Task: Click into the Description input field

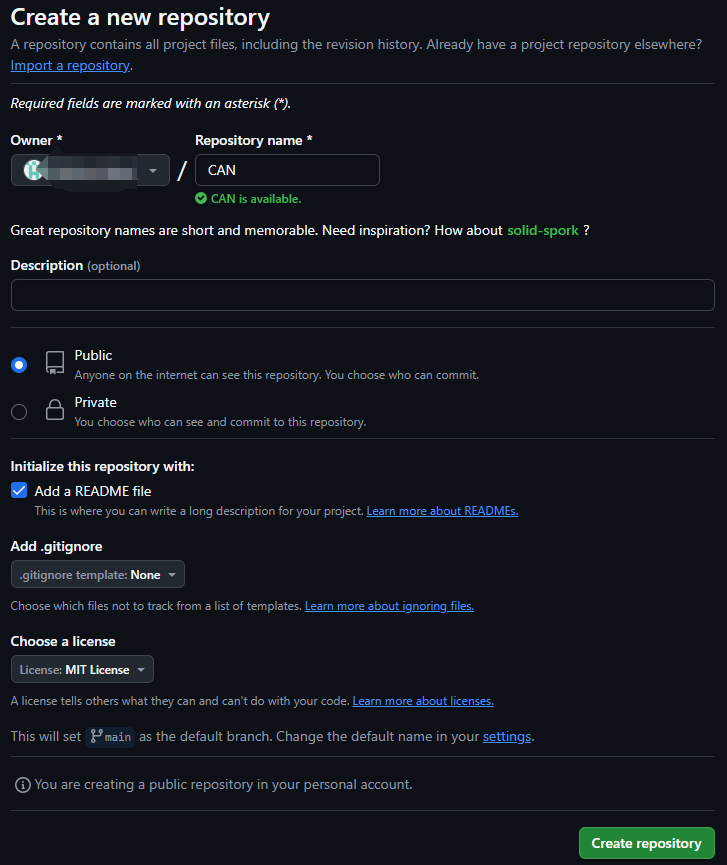Action: pyautogui.click(x=363, y=295)
